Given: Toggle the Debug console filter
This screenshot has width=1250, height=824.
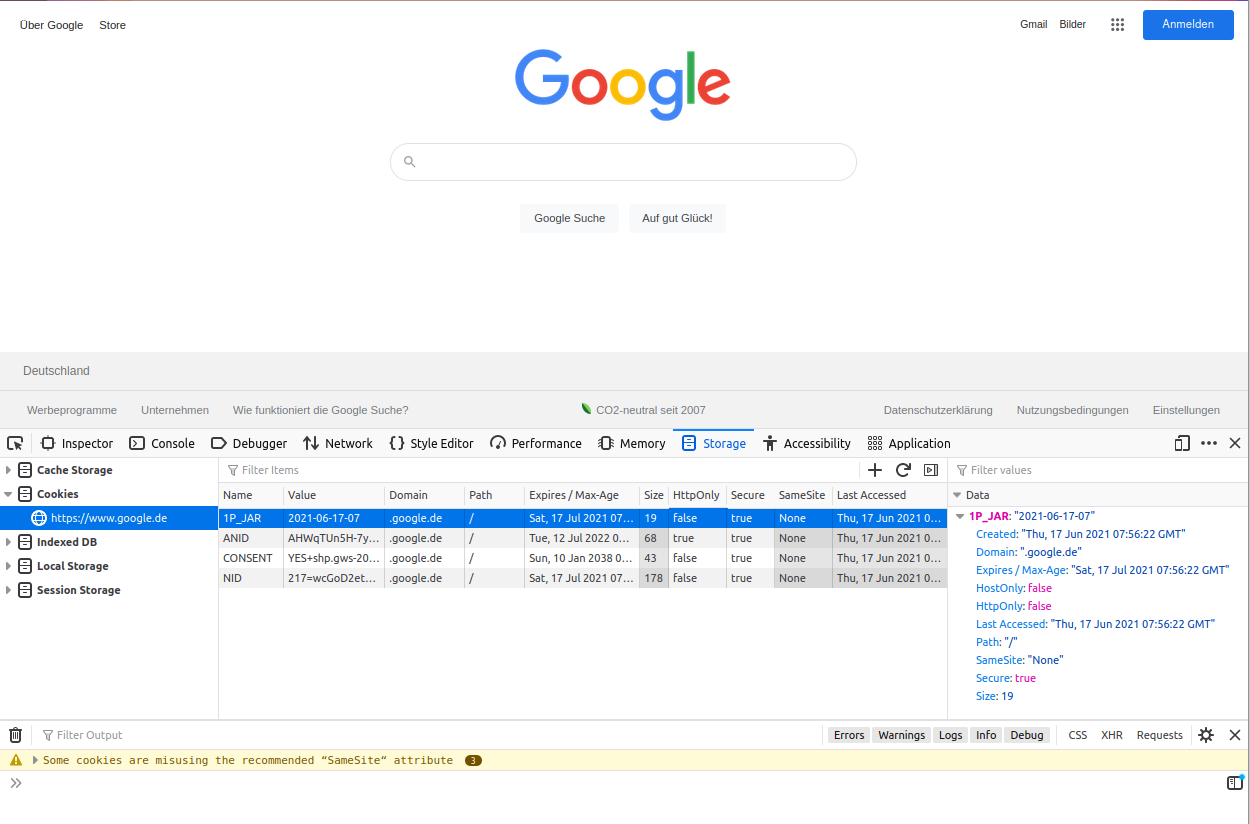Looking at the screenshot, I should (1026, 735).
